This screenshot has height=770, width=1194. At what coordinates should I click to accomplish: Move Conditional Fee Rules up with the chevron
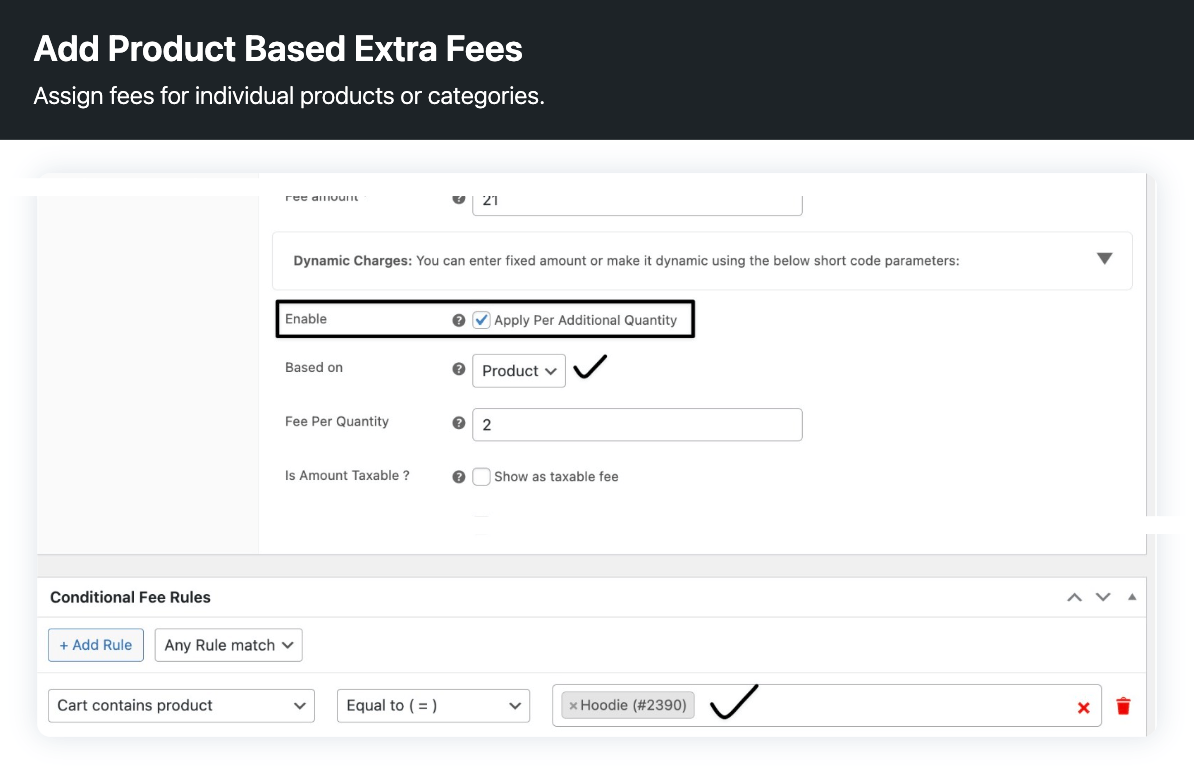1073,597
